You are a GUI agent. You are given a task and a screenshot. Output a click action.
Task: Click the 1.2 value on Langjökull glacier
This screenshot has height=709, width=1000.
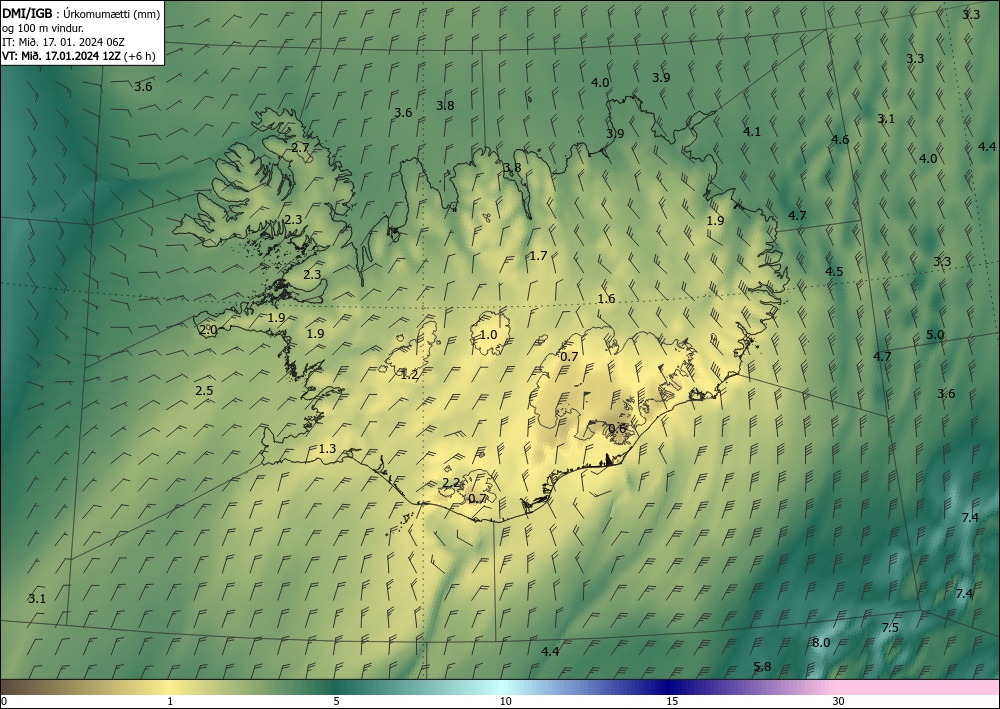pyautogui.click(x=409, y=375)
